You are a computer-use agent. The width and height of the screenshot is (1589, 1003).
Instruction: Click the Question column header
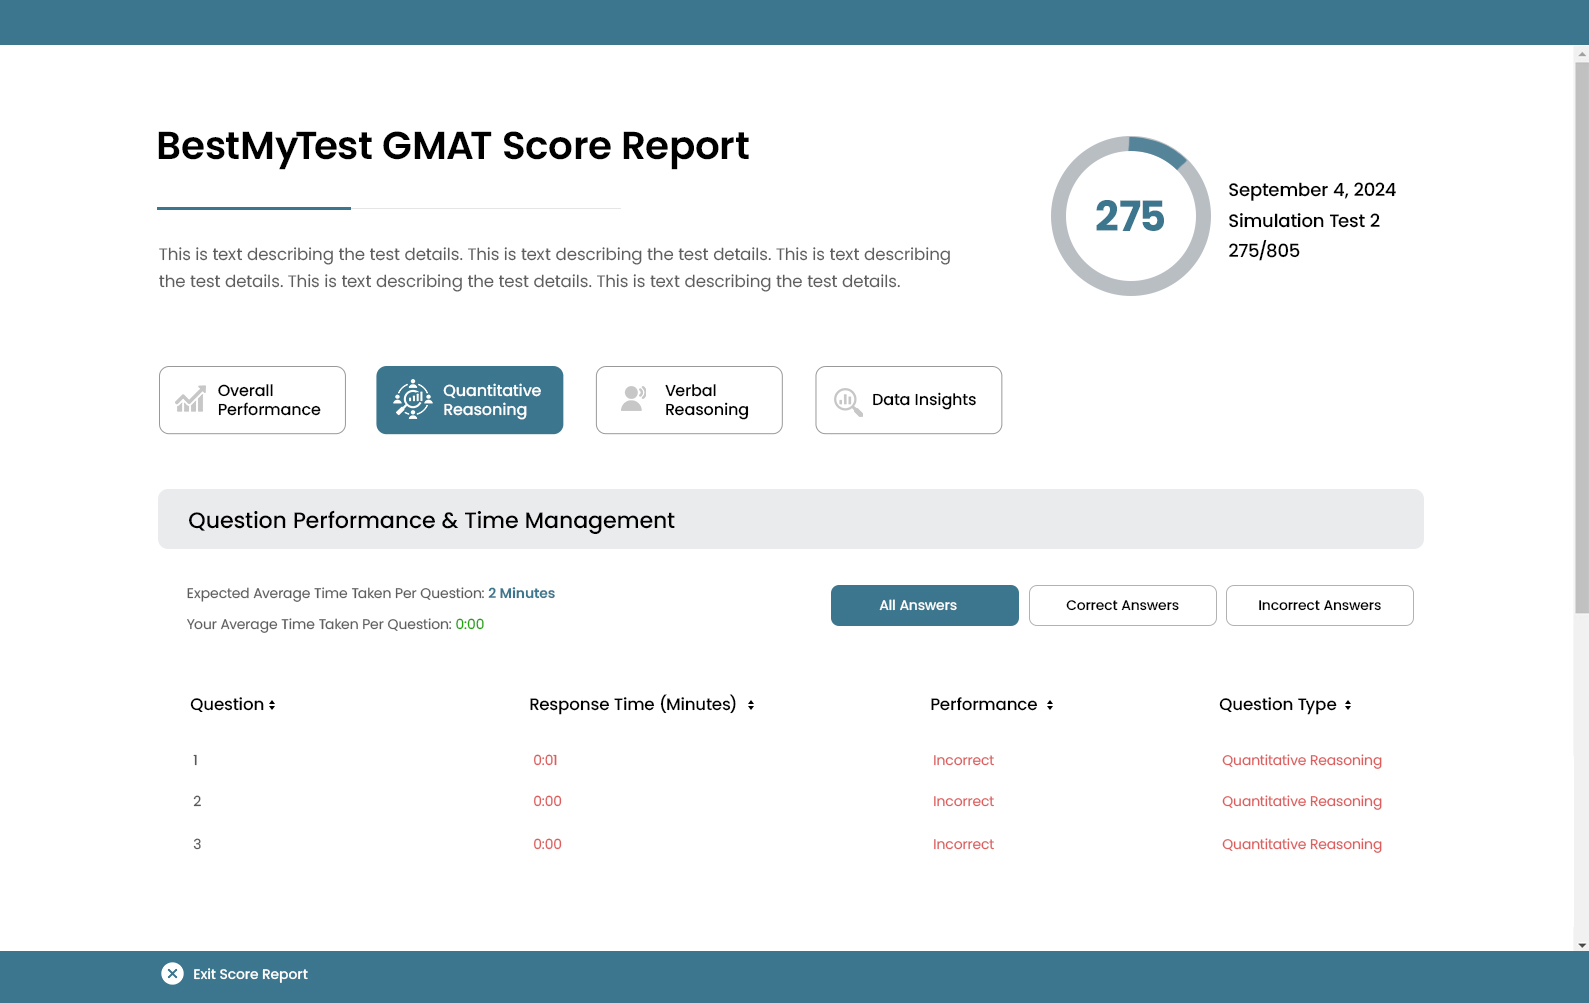coord(227,704)
